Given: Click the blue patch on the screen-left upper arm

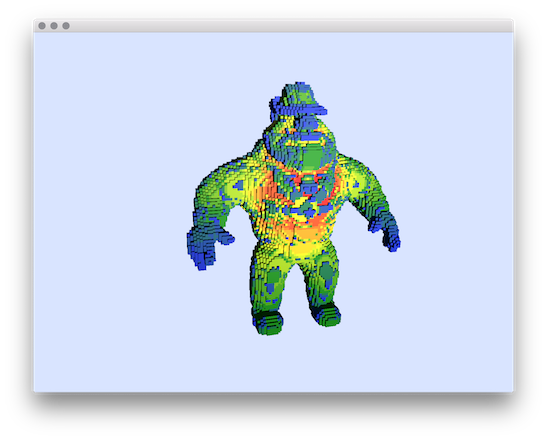Looking at the screenshot, I should 238,185.
